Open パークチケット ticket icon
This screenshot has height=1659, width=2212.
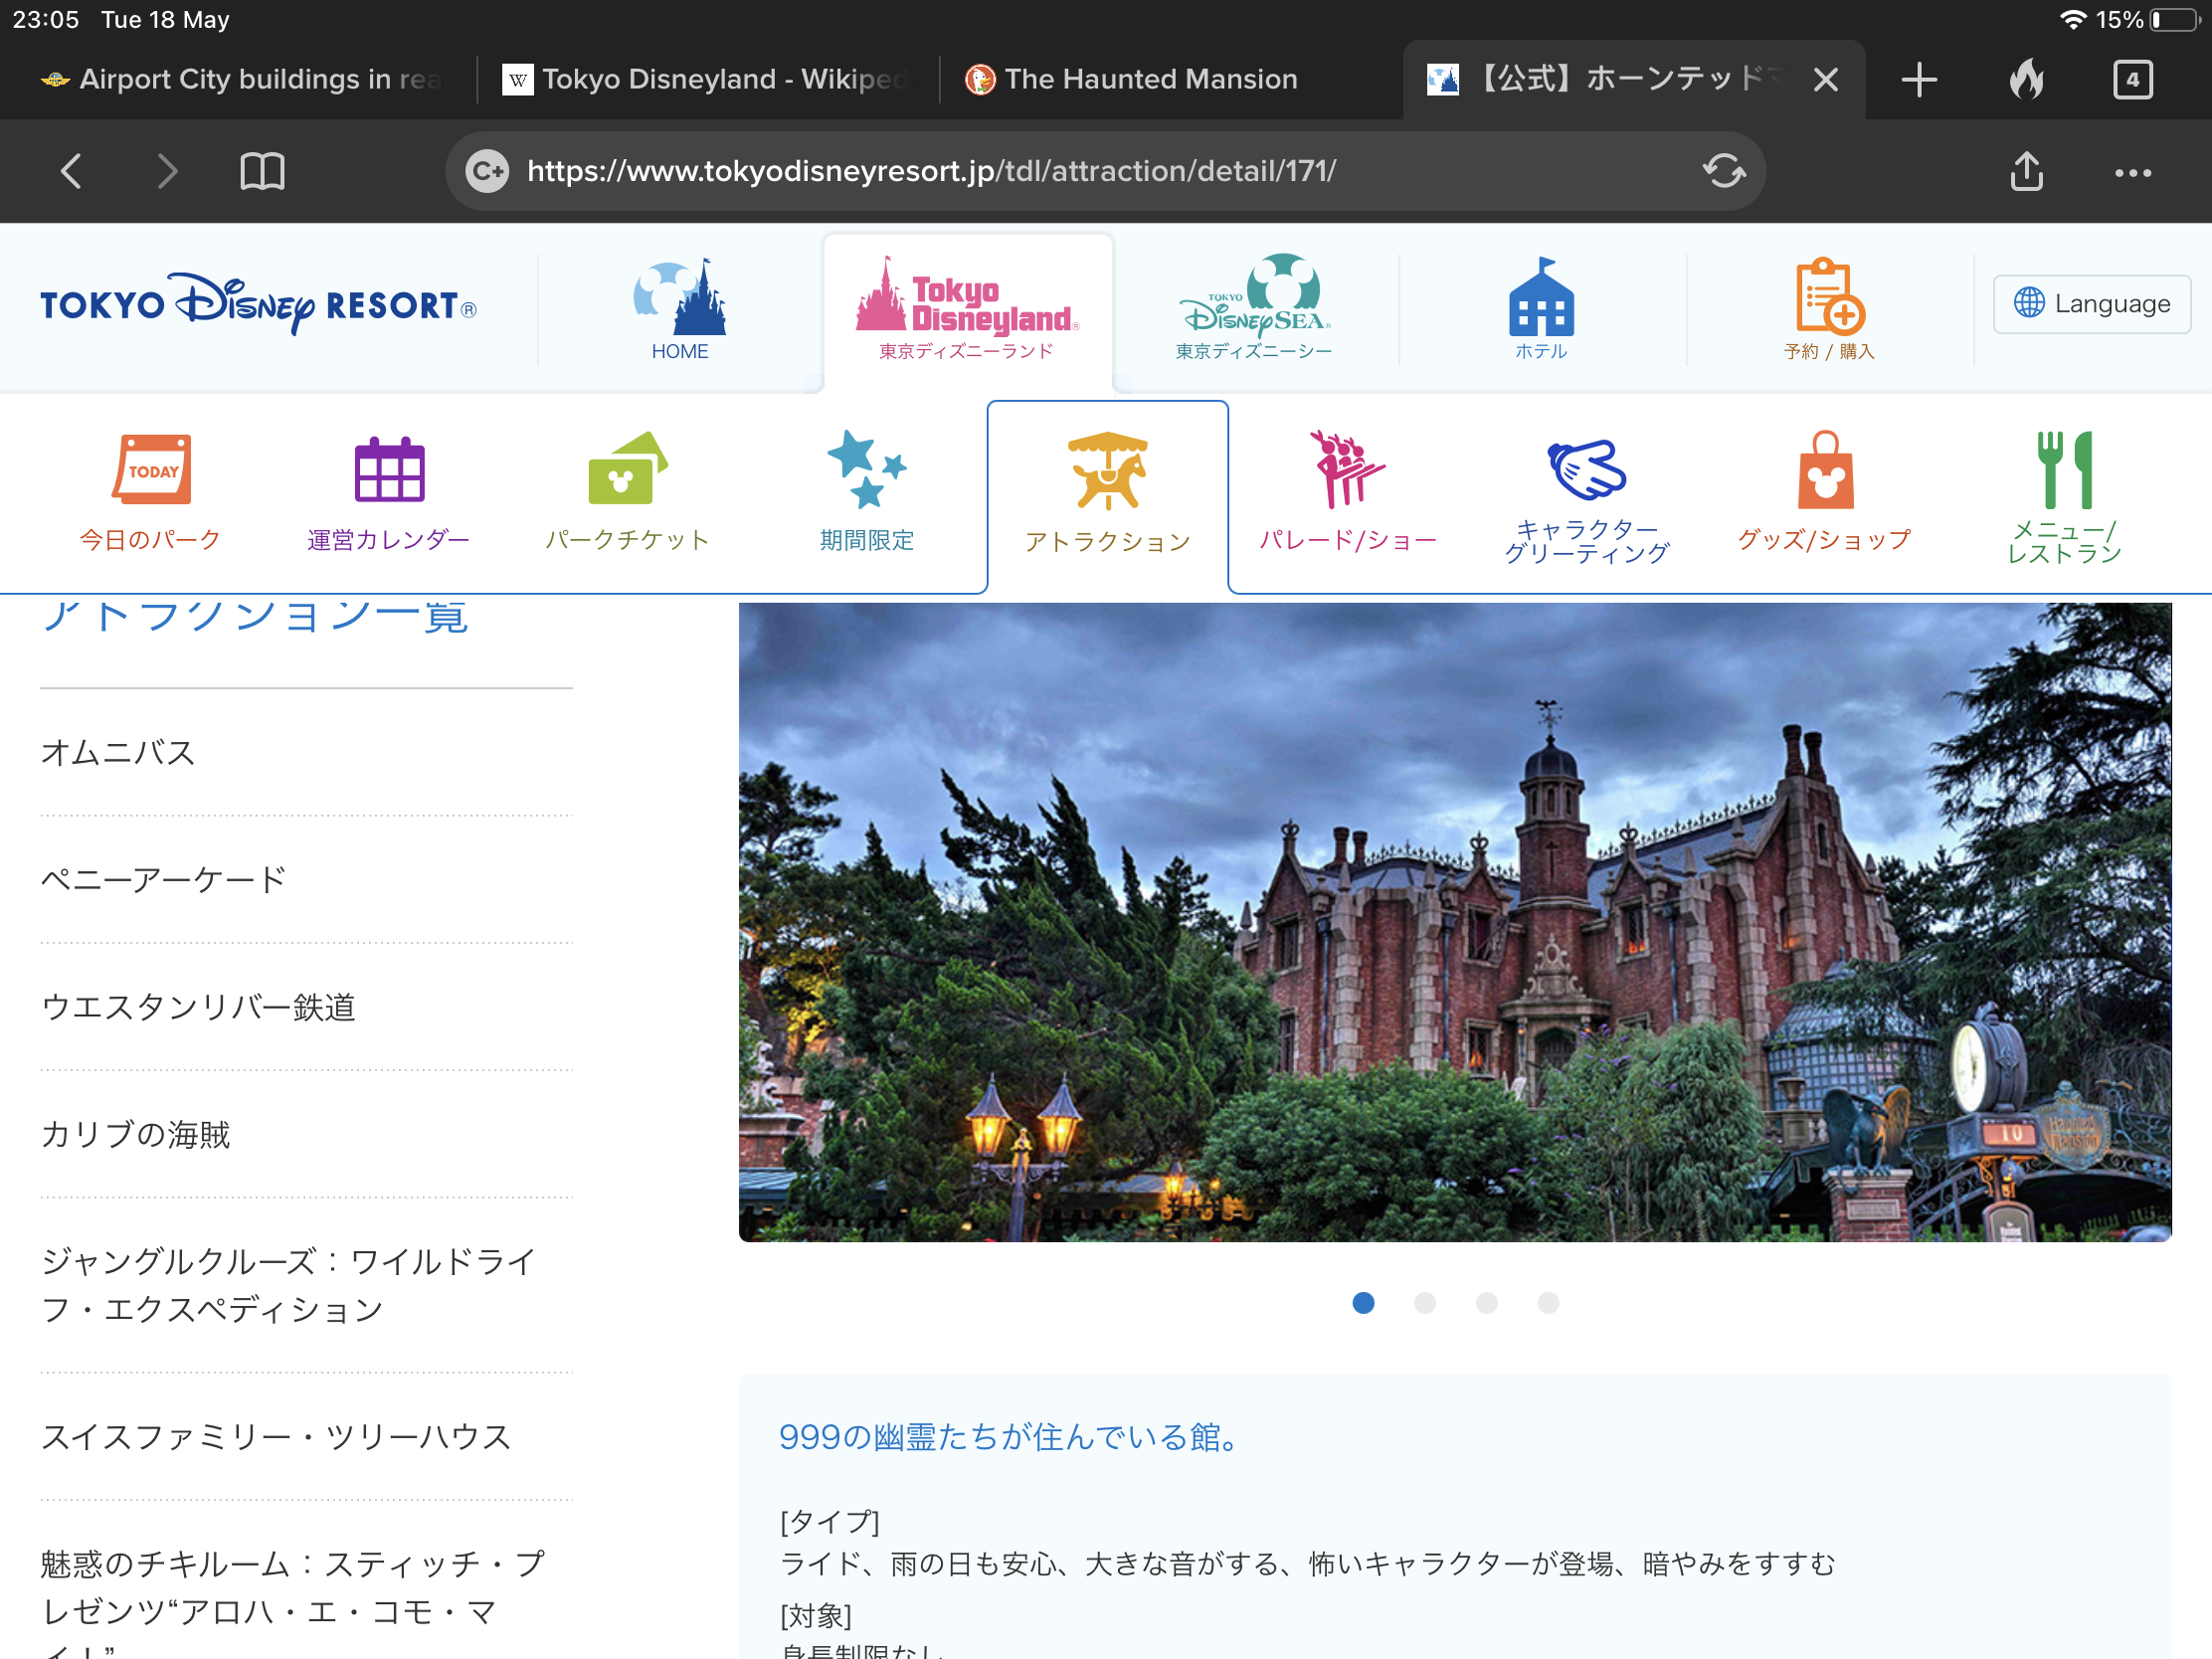(x=628, y=493)
